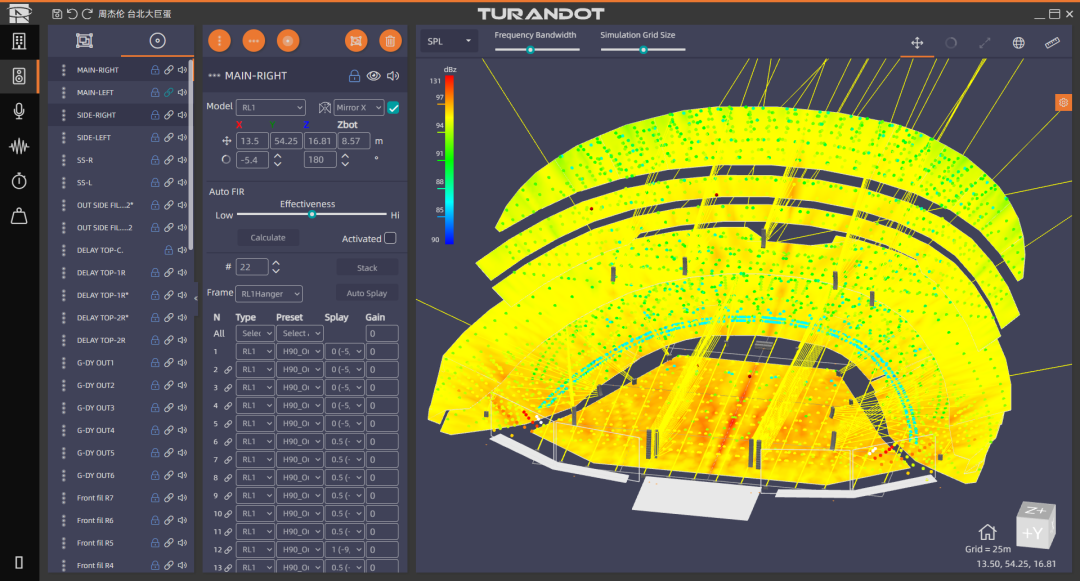Open the All row Type select dropdown
This screenshot has height=581, width=1080.
(255, 333)
